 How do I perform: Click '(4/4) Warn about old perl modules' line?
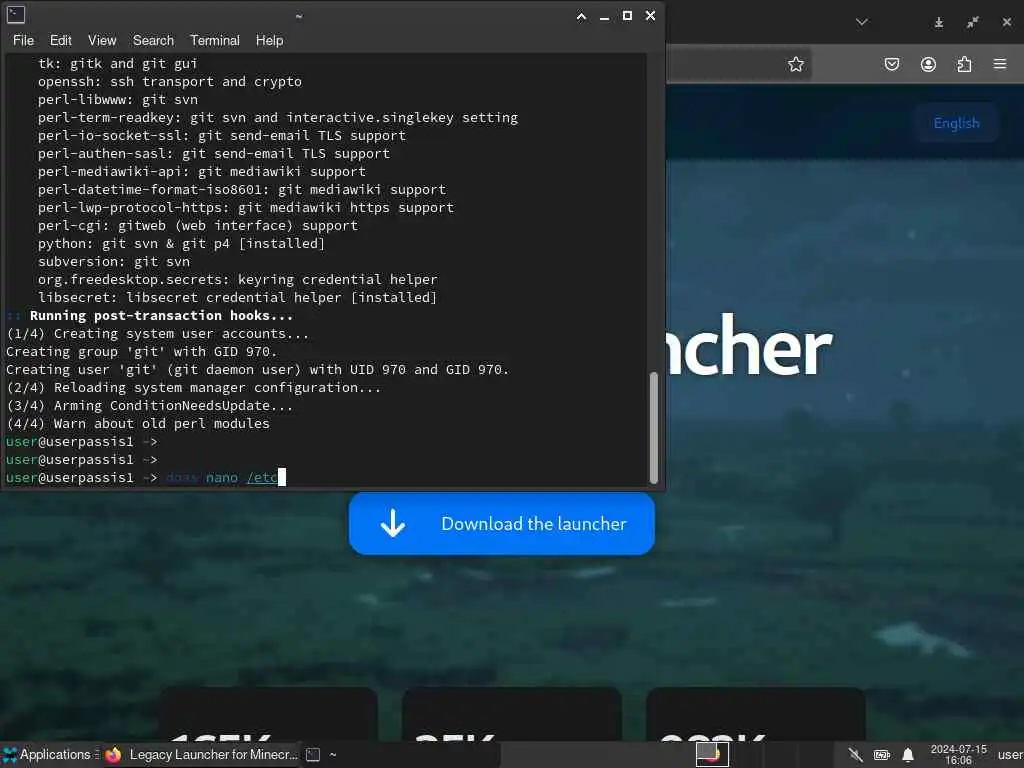pos(138,423)
